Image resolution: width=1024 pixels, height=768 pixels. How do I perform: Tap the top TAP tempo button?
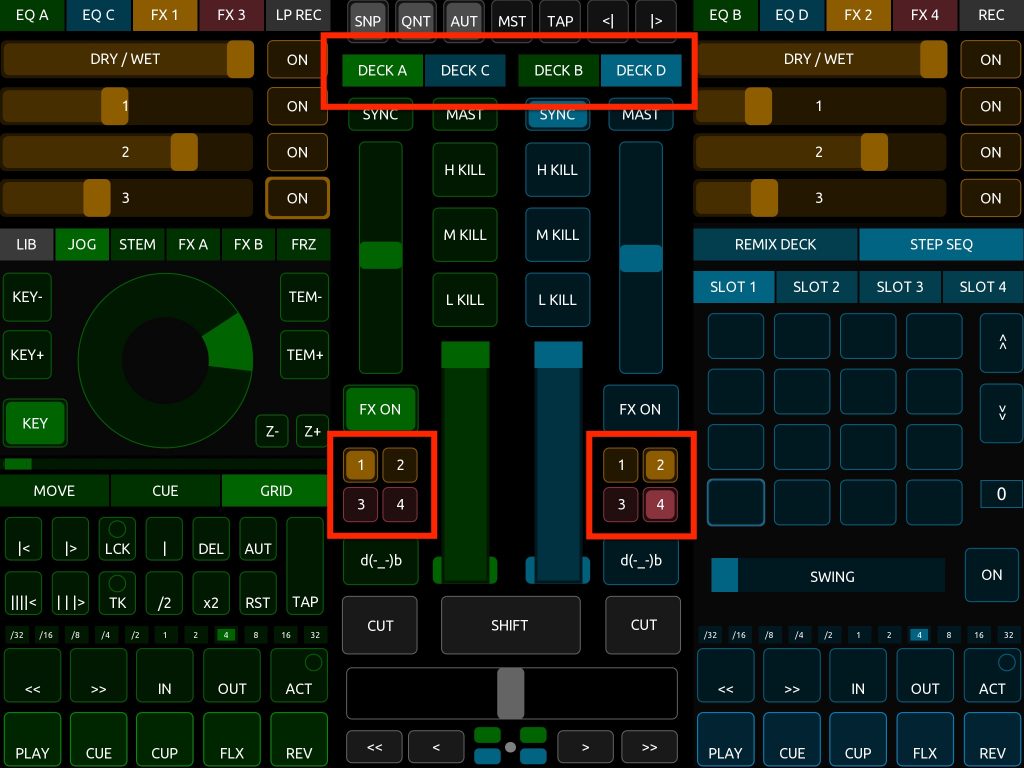[x=560, y=21]
